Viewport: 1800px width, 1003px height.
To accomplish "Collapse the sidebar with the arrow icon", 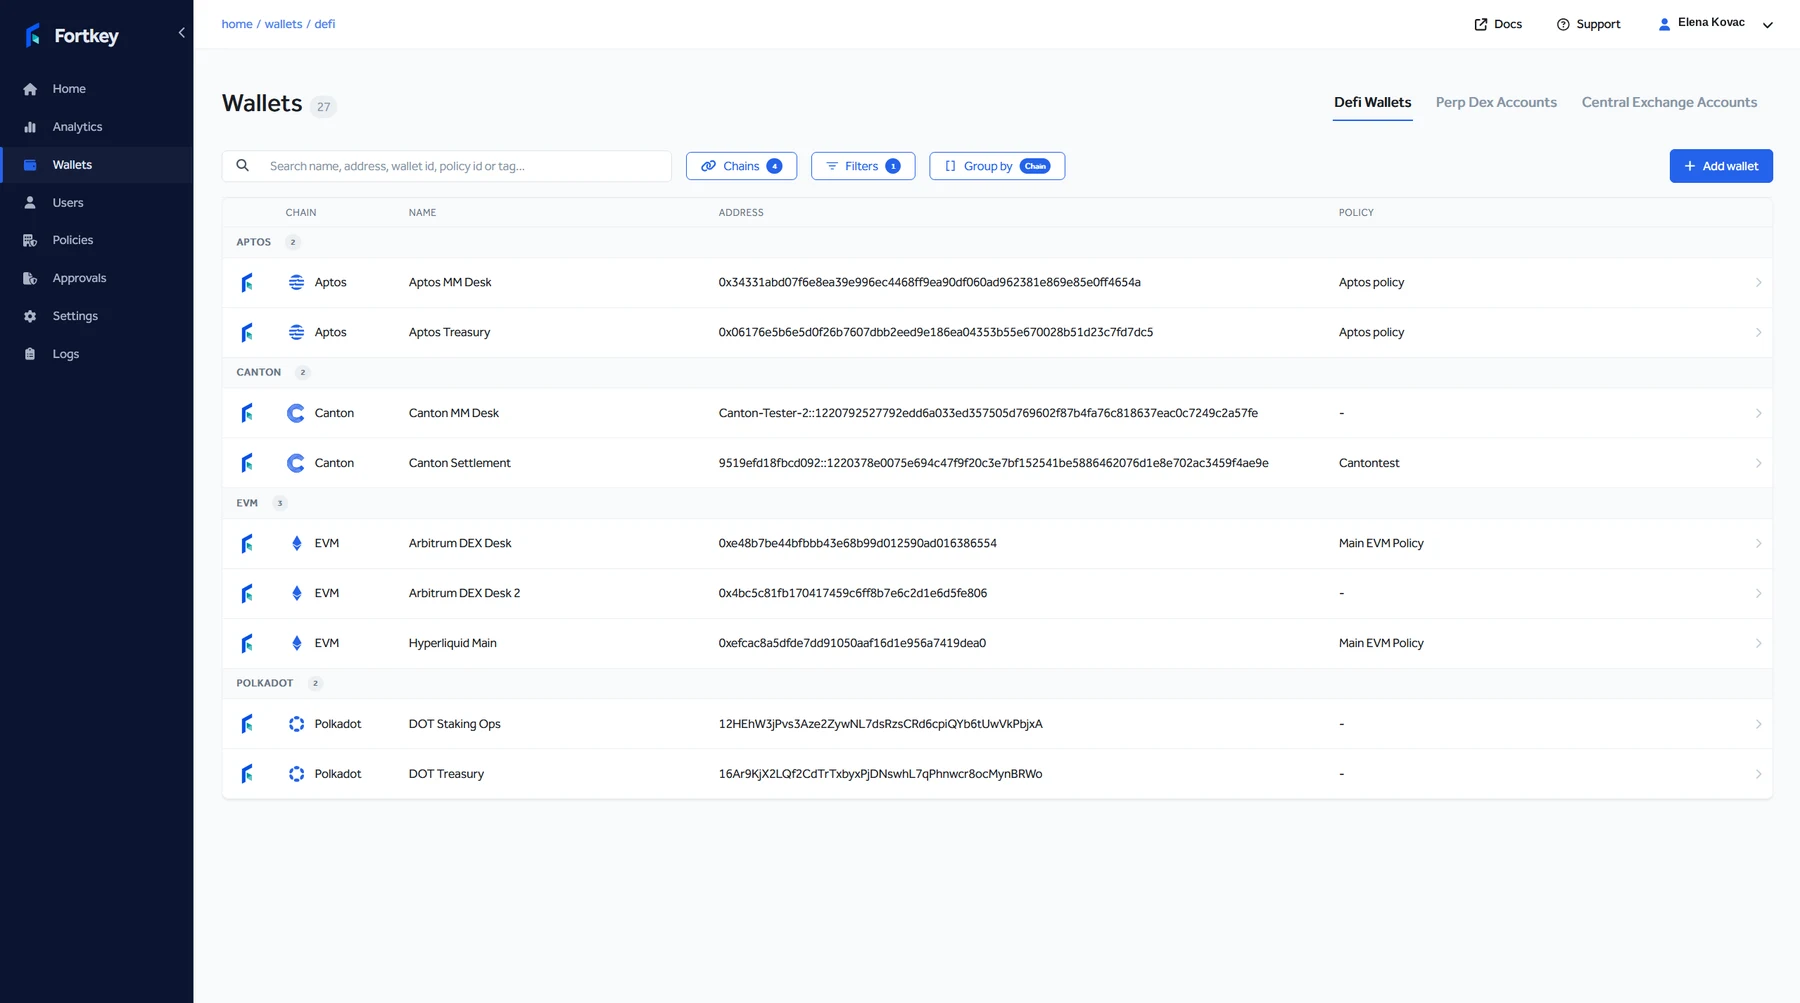I will coord(181,33).
